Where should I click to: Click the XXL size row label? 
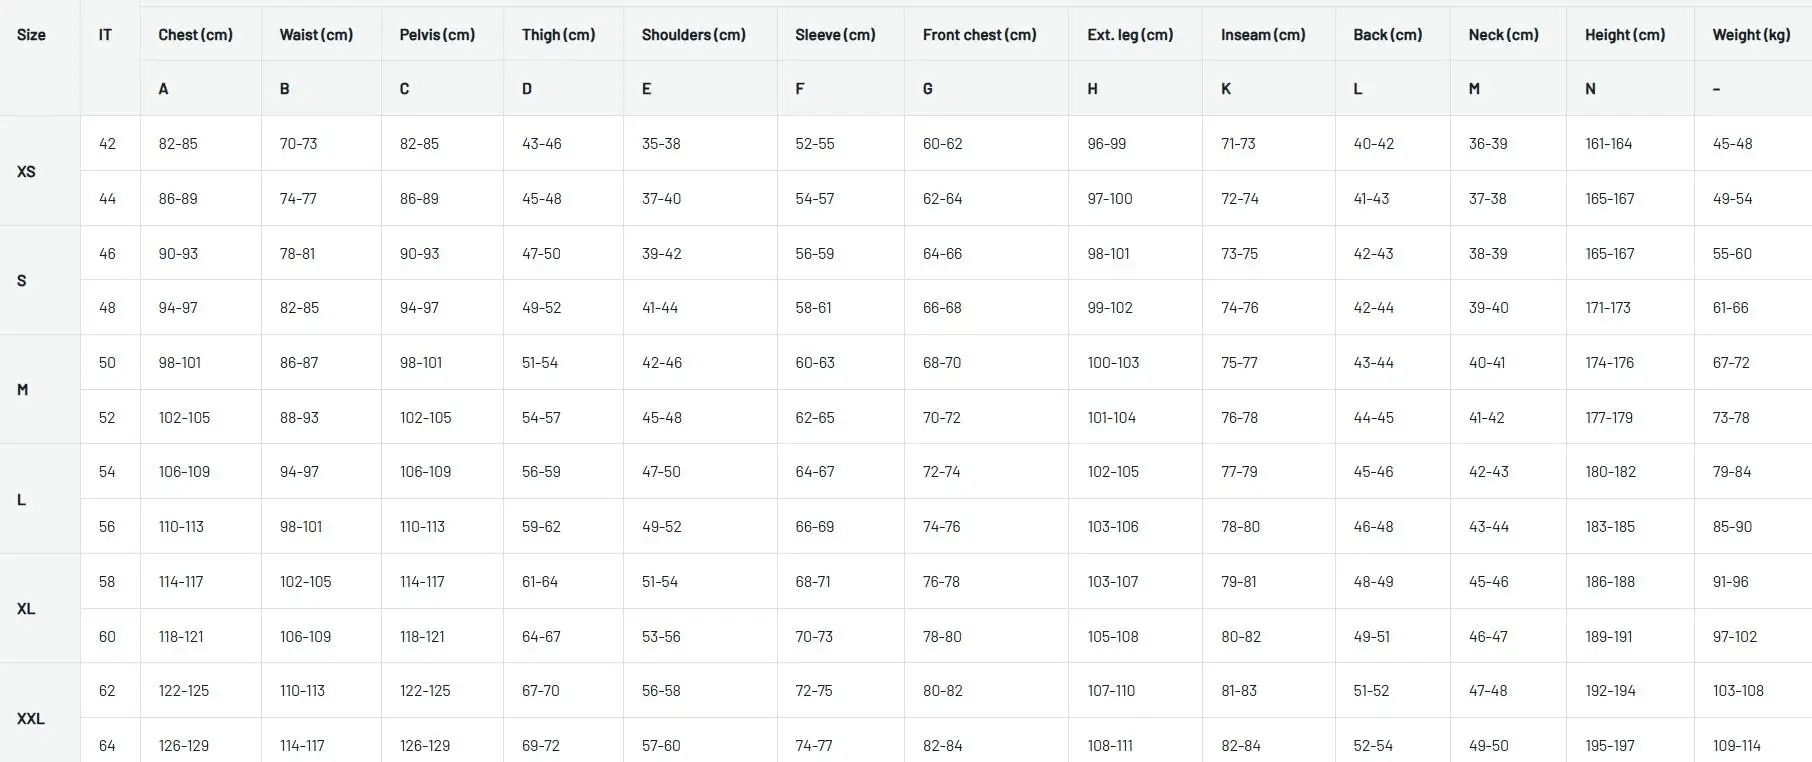point(31,718)
